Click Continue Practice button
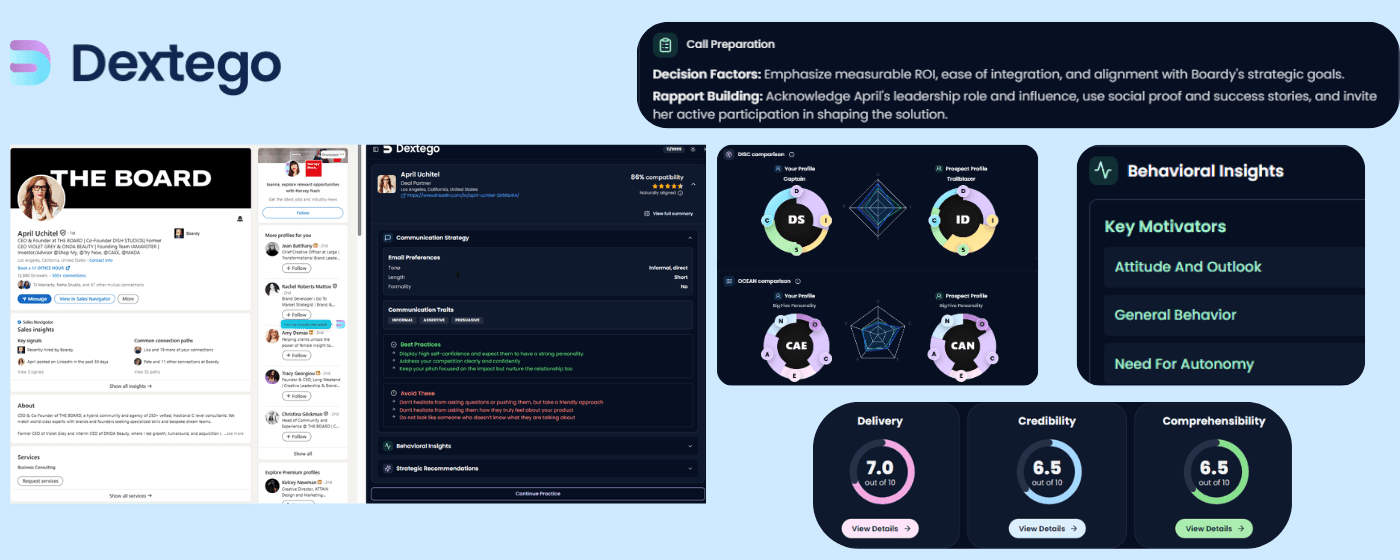Viewport: 1400px width, 560px height. click(x=538, y=493)
